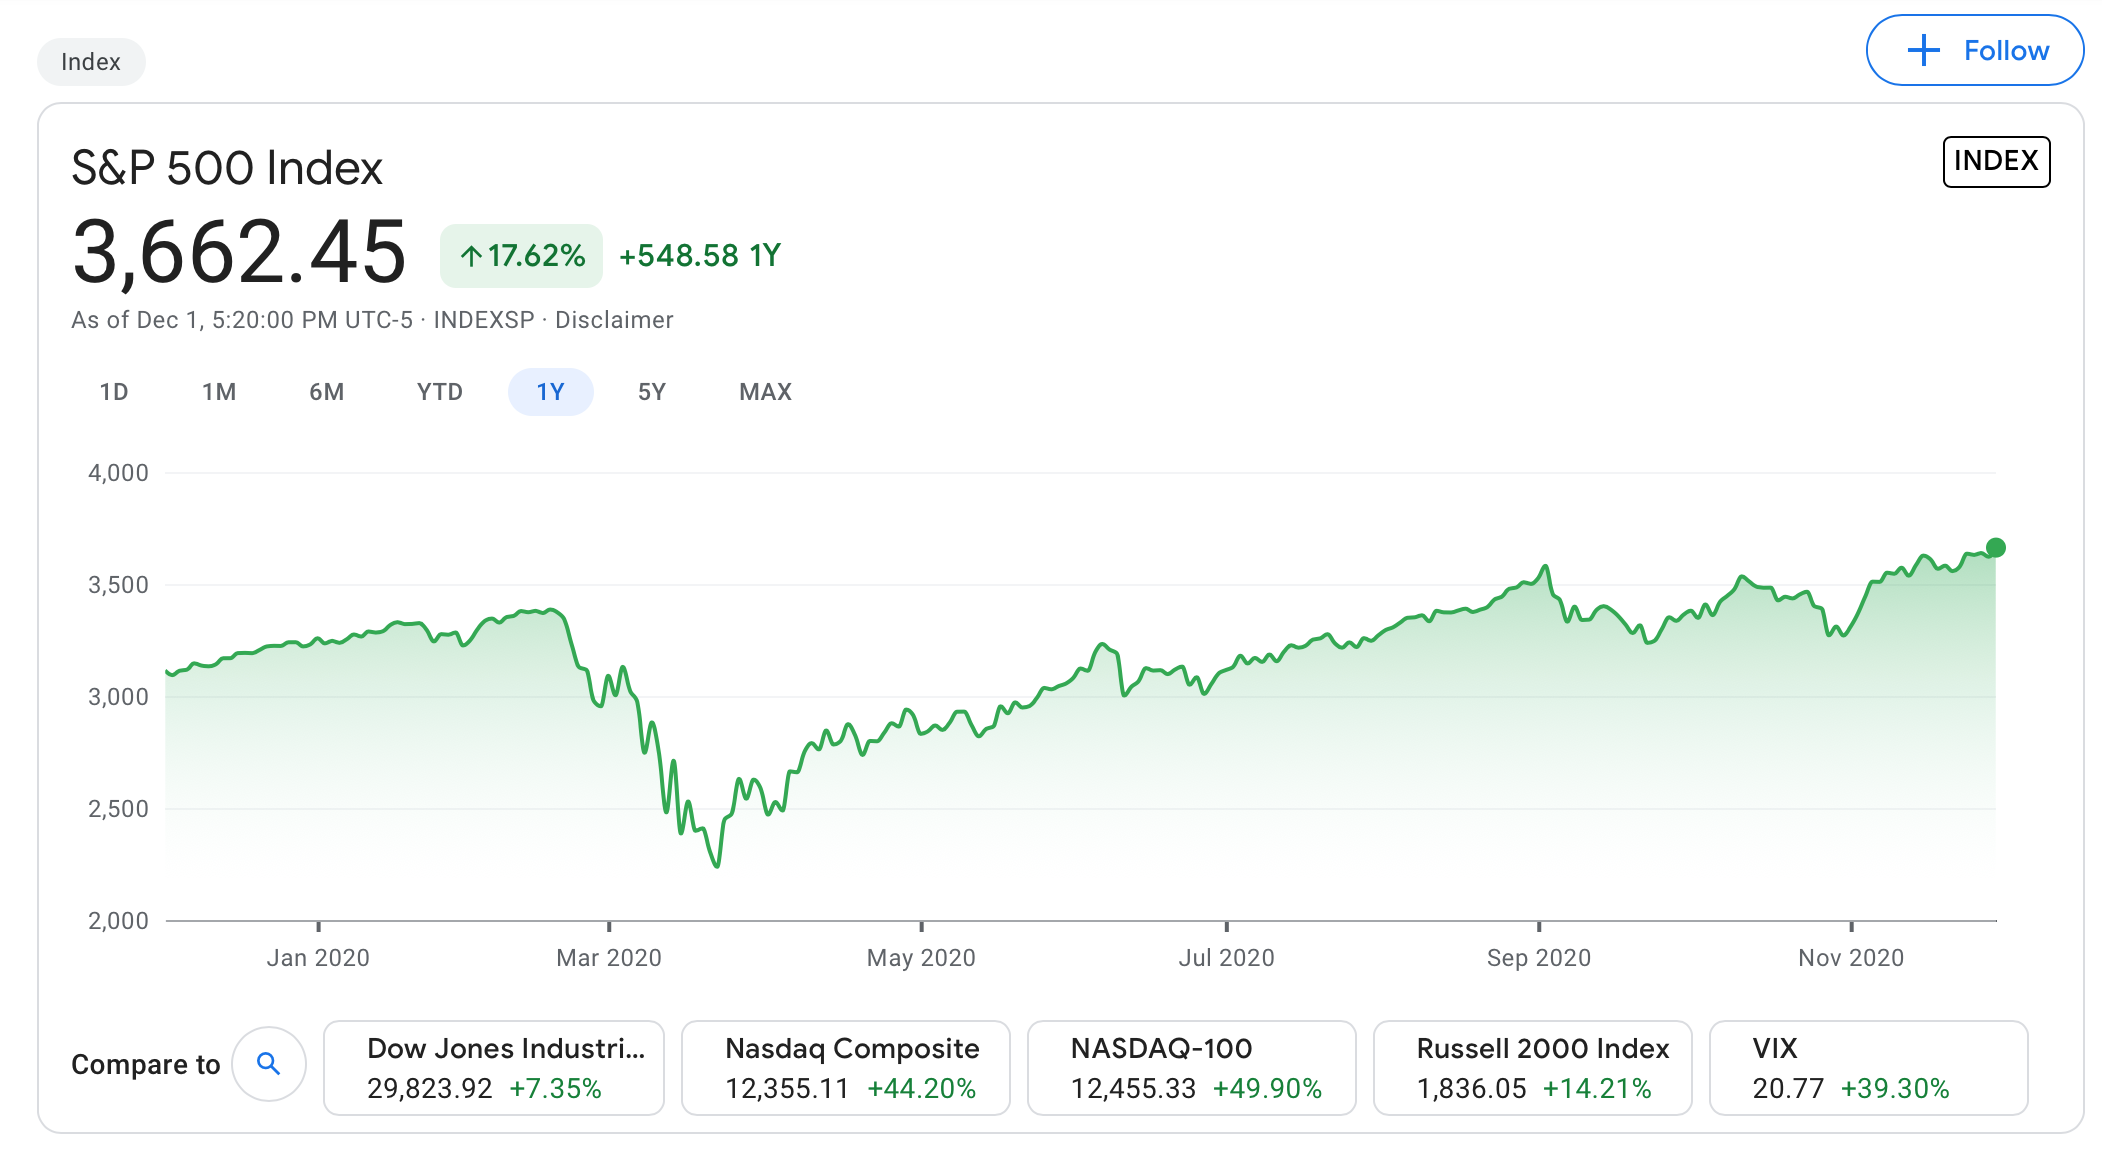Image resolution: width=2102 pixels, height=1160 pixels.
Task: Click the As of Dec 1 timestamp
Action: (x=242, y=320)
